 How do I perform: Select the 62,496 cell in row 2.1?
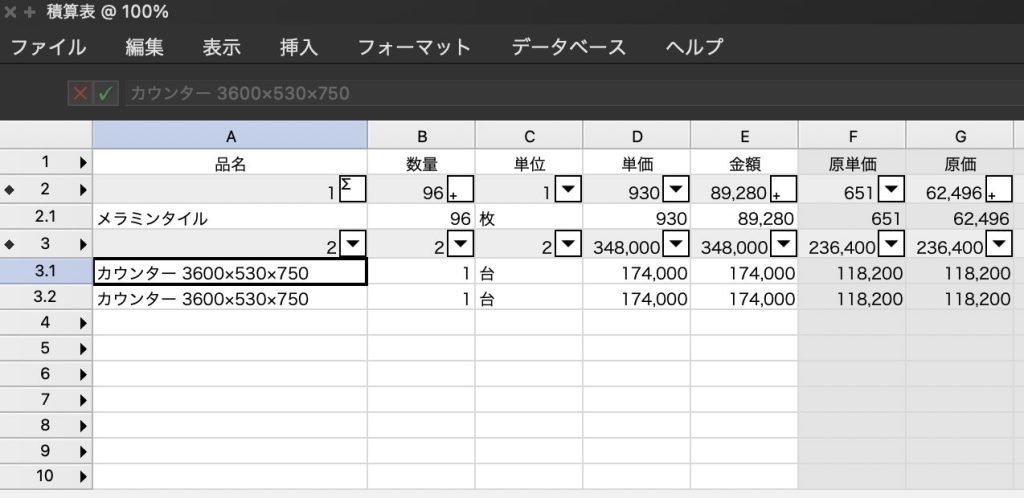tap(960, 217)
